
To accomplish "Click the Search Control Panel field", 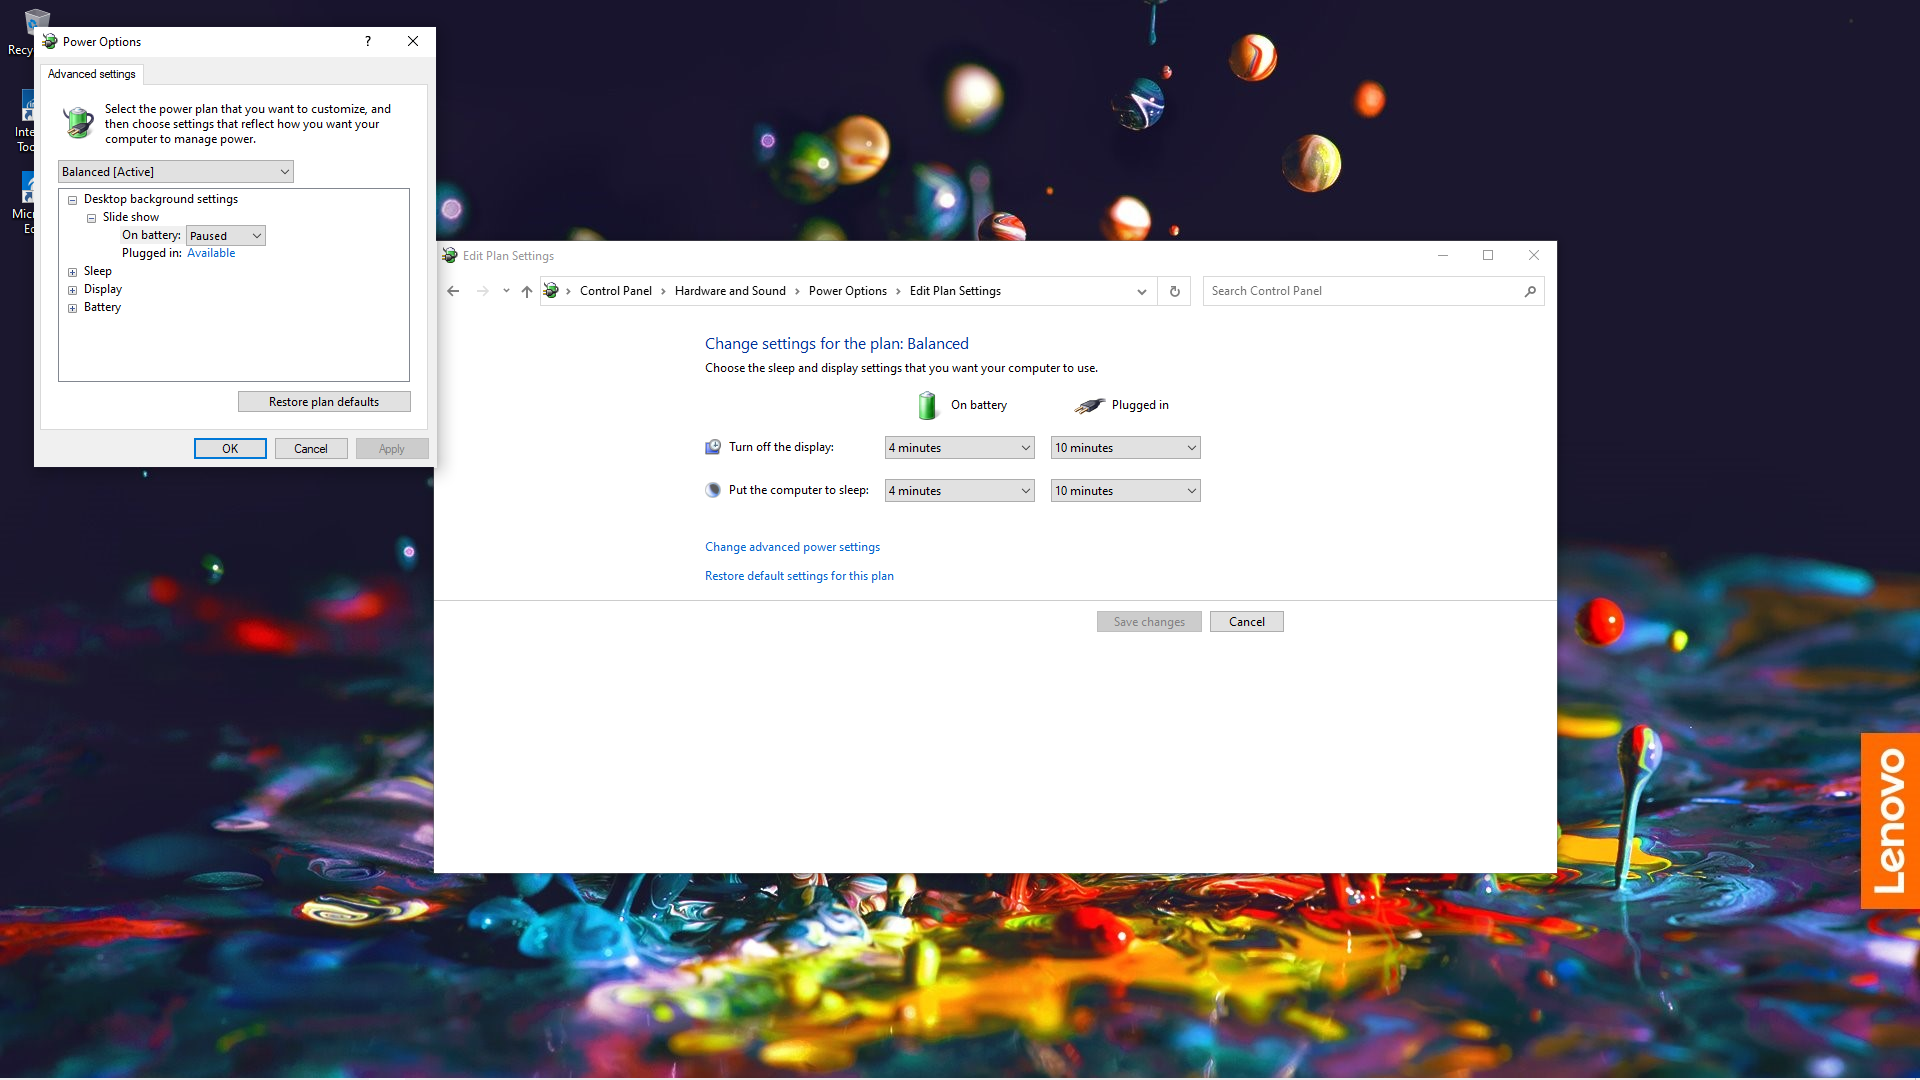I will (1360, 291).
